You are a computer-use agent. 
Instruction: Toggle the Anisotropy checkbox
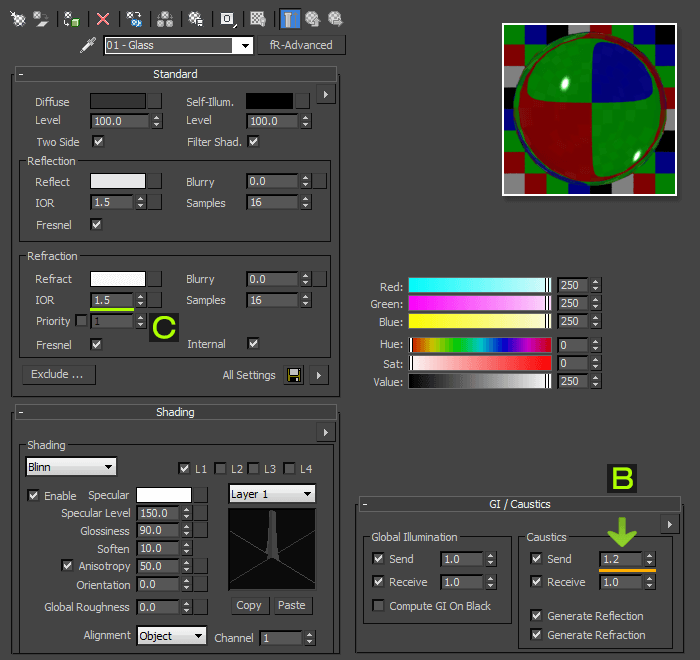click(x=67, y=565)
